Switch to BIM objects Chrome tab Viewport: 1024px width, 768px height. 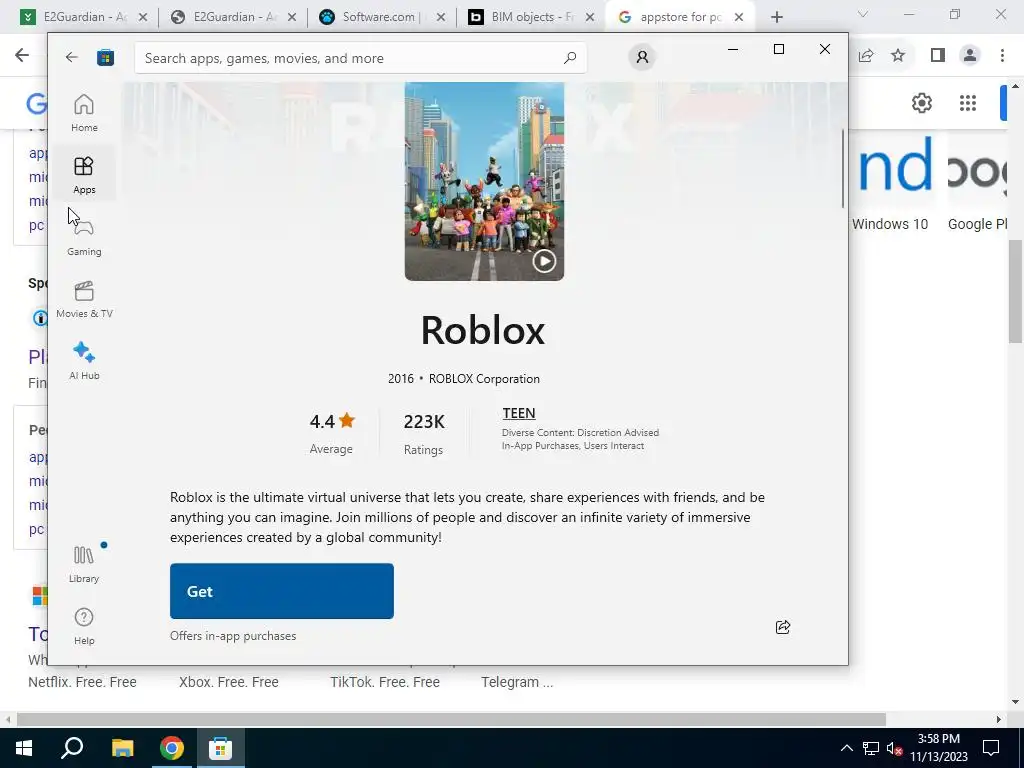point(532,17)
